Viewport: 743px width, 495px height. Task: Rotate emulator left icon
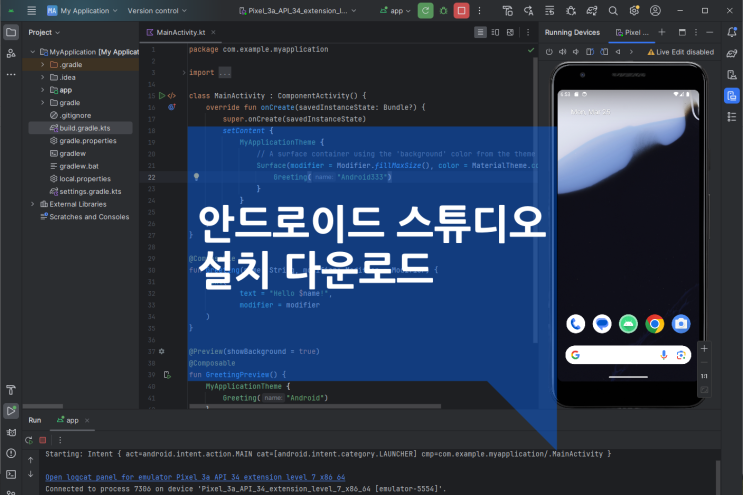click(590, 52)
